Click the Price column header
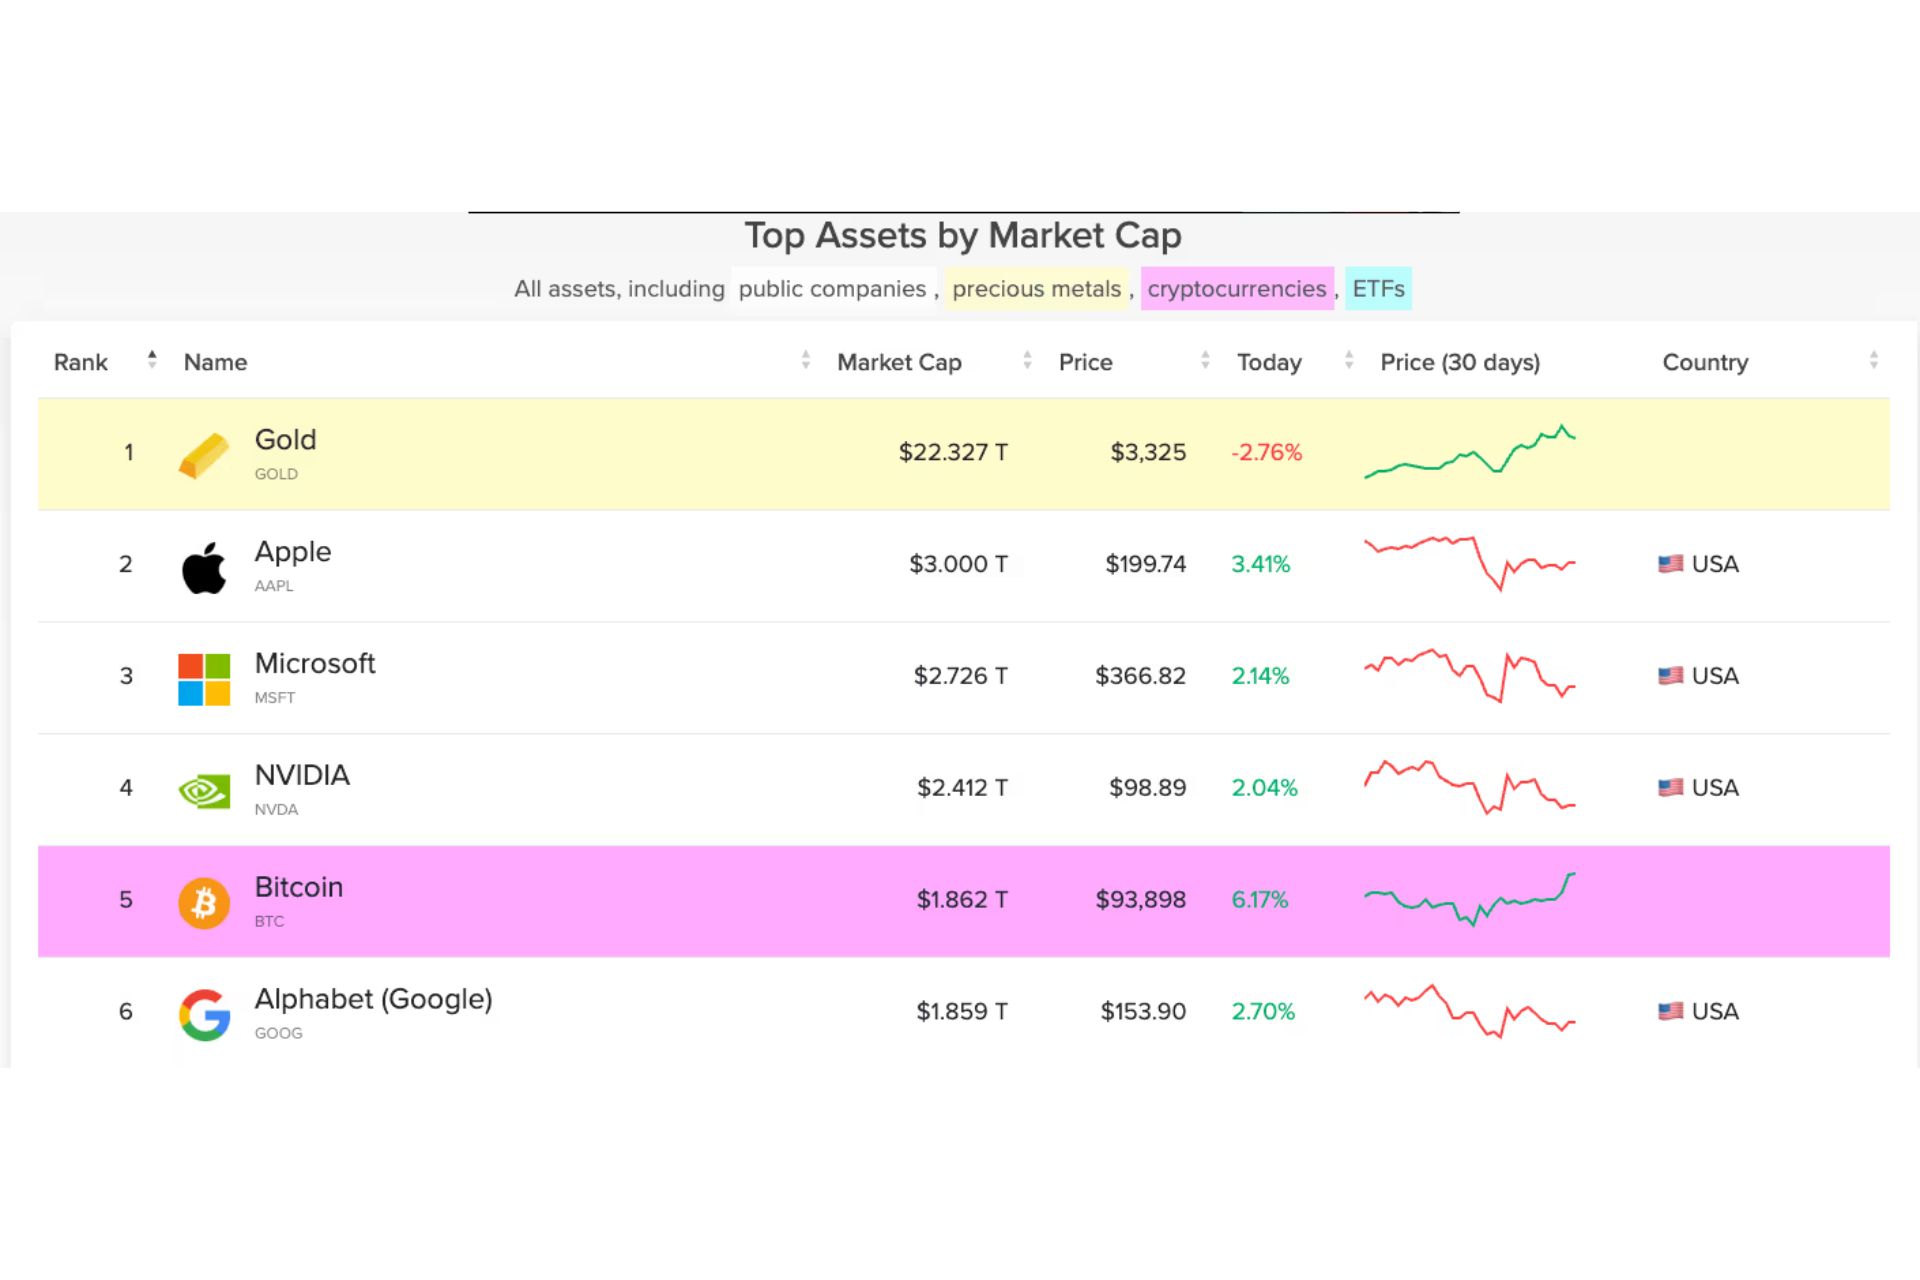The height and width of the screenshot is (1280, 1920). (1085, 362)
